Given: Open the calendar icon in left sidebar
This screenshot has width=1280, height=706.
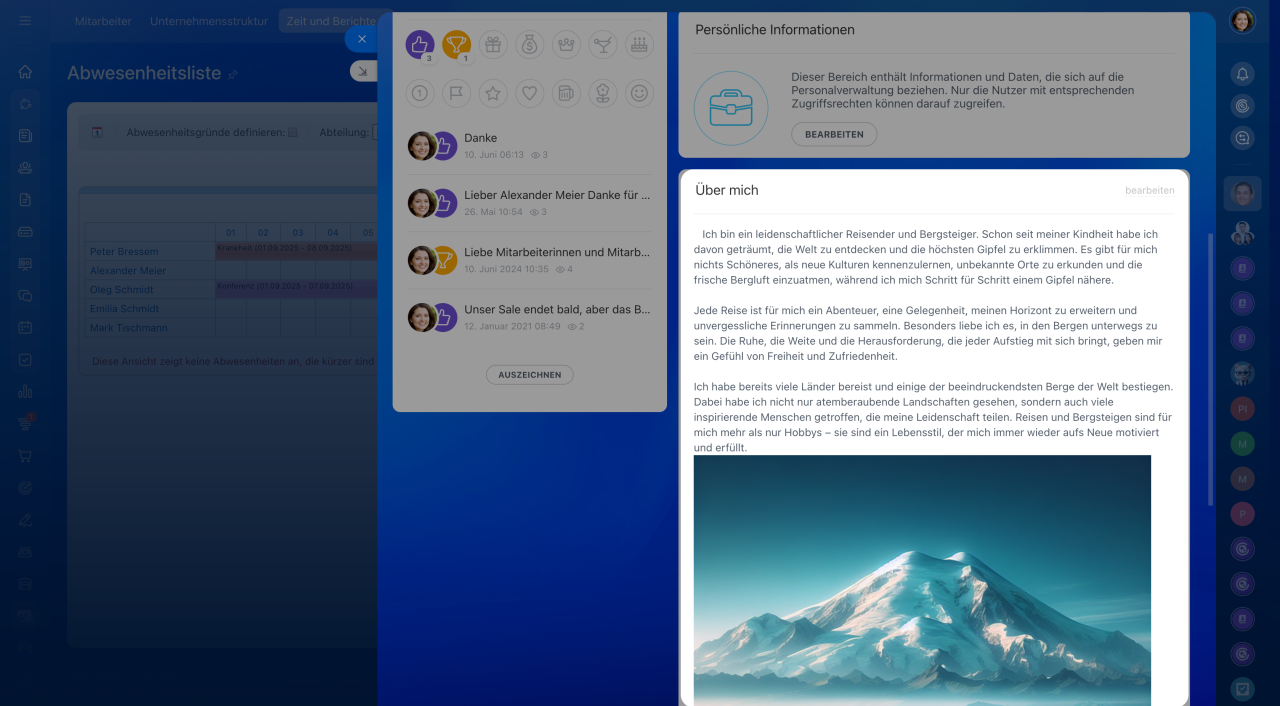Looking at the screenshot, I should pyautogui.click(x=25, y=328).
